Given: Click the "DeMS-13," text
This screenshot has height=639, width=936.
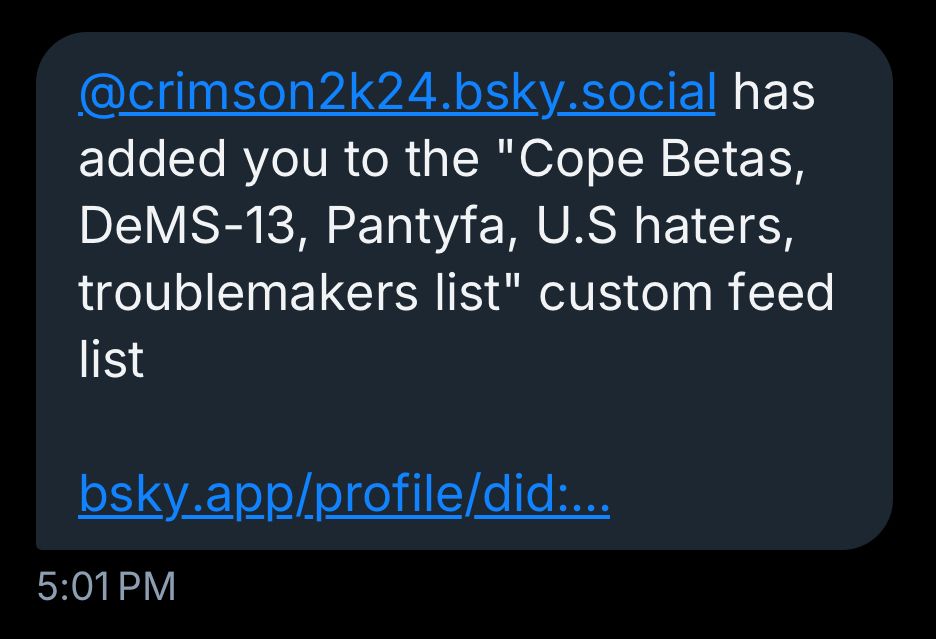Looking at the screenshot, I should tap(193, 226).
